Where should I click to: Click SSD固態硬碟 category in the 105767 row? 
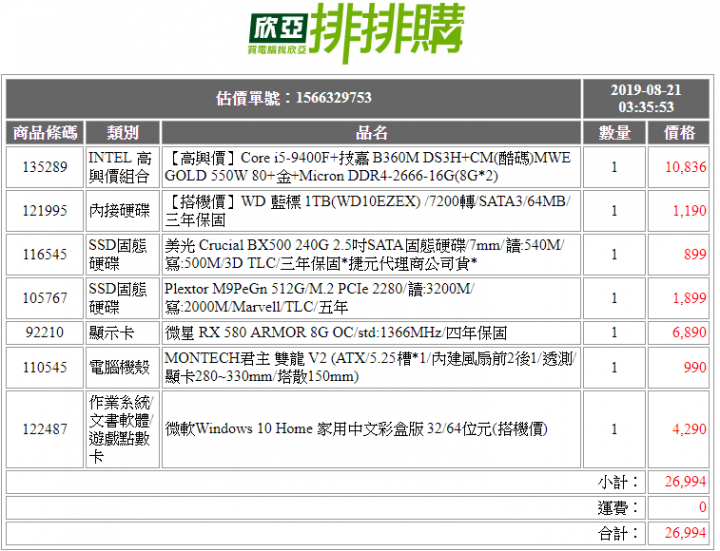tap(118, 298)
